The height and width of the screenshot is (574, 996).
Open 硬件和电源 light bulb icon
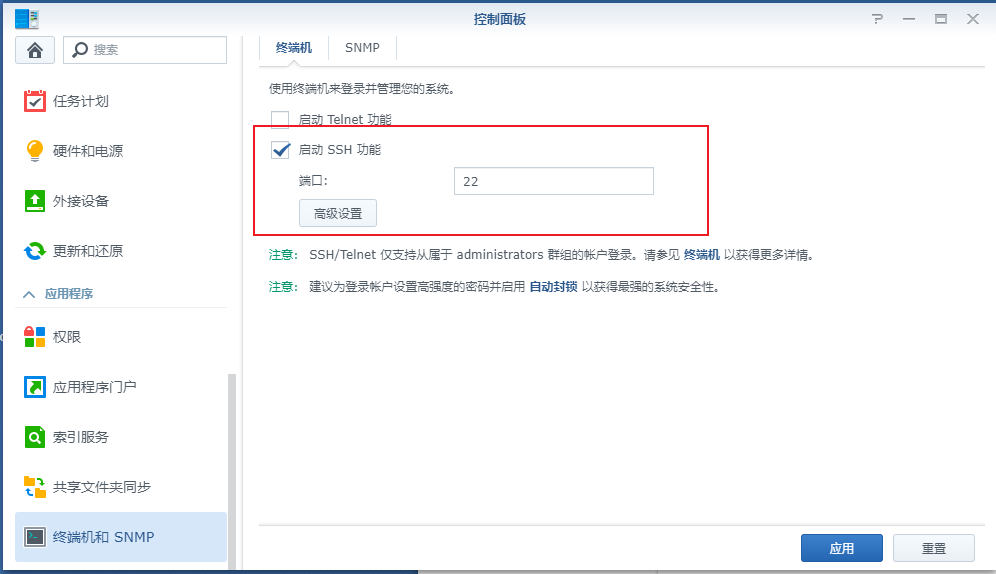34,151
